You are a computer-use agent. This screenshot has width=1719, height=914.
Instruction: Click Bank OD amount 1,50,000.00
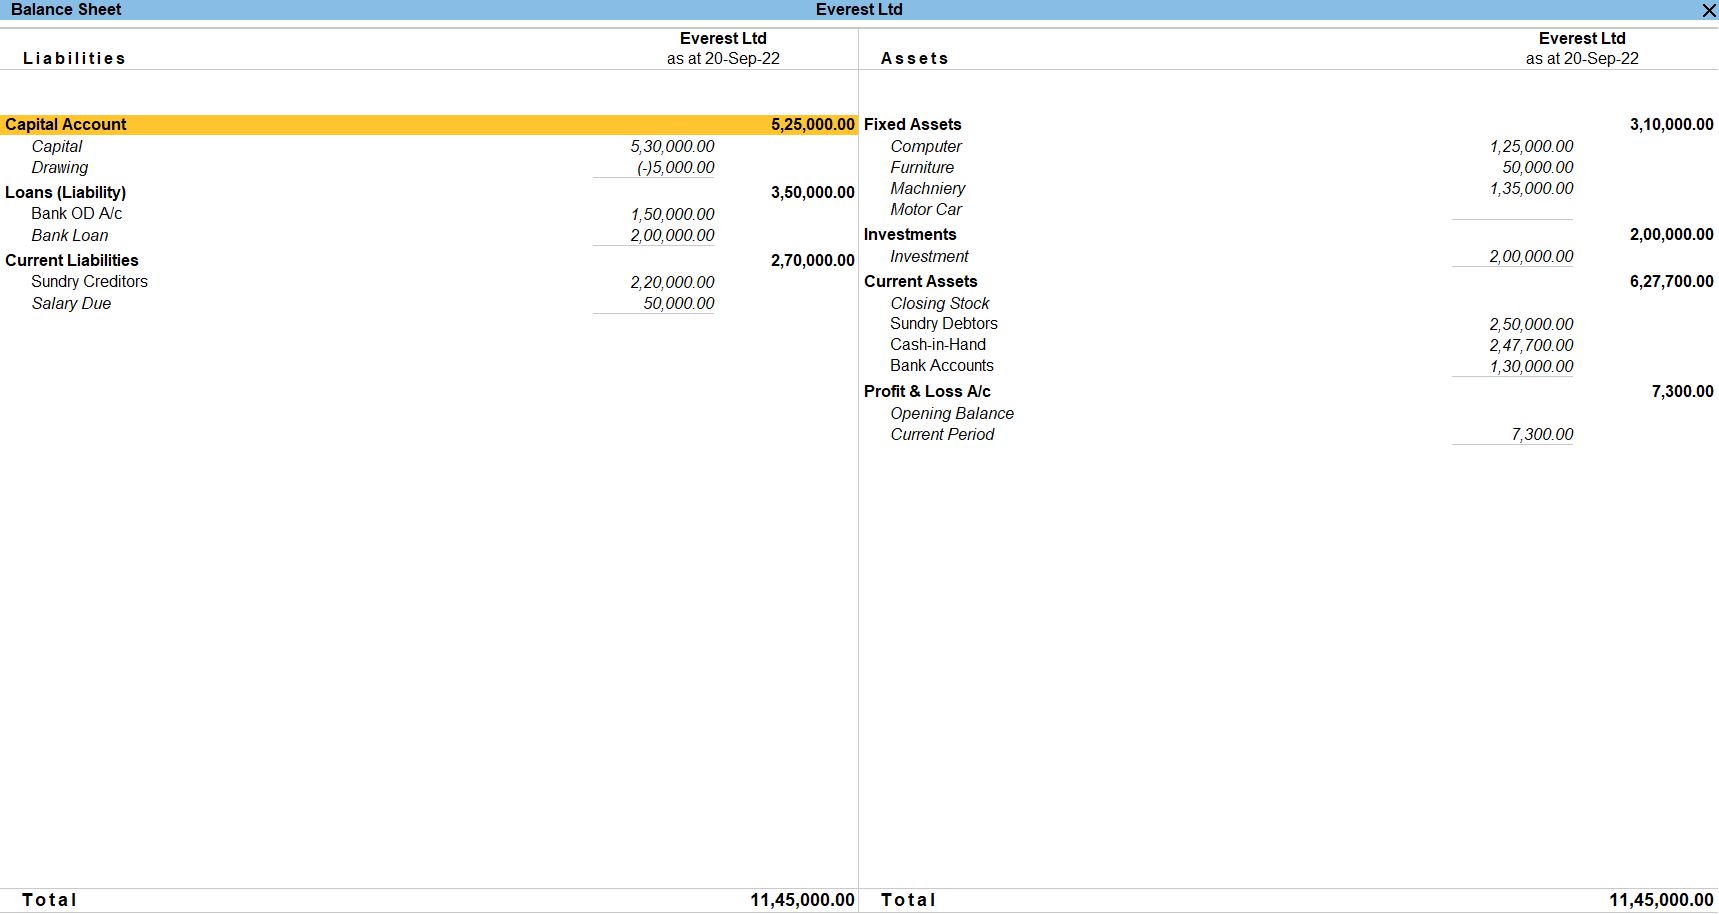pos(672,215)
